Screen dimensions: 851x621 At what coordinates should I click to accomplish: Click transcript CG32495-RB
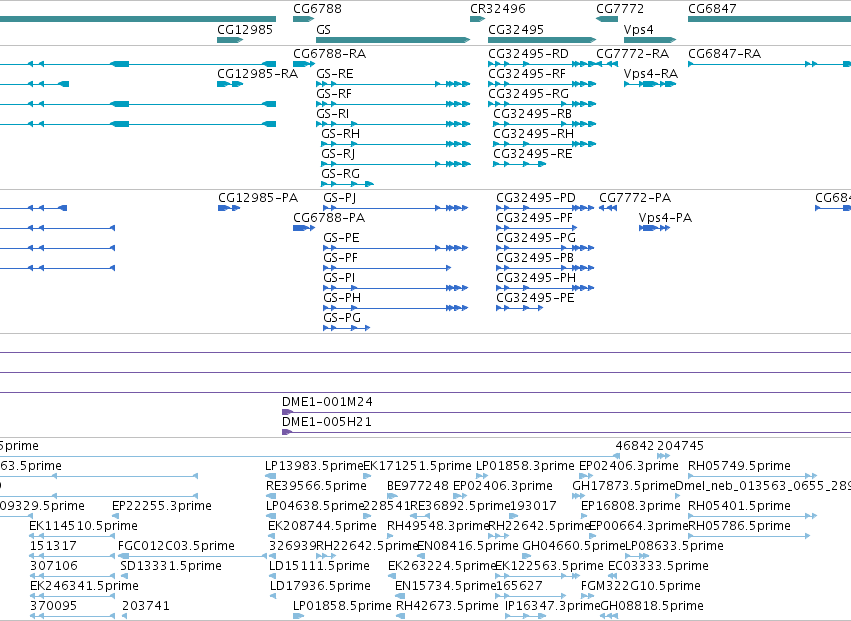pyautogui.click(x=532, y=114)
